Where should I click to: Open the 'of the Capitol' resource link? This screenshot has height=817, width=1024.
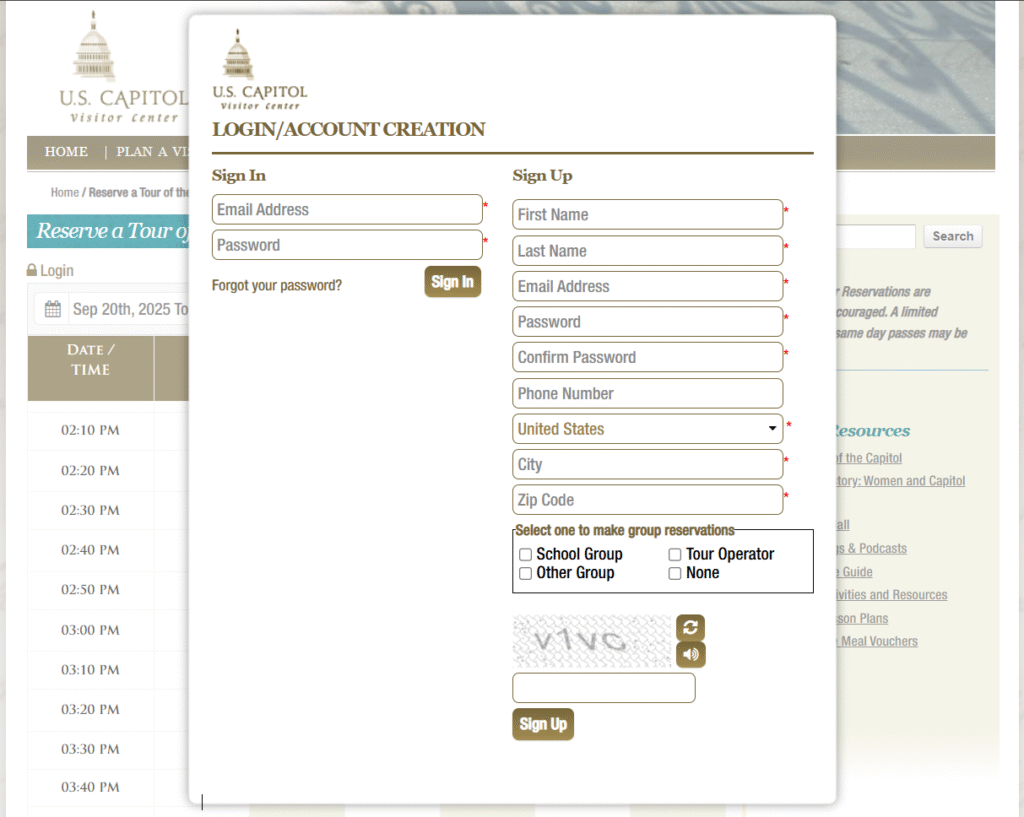(869, 458)
